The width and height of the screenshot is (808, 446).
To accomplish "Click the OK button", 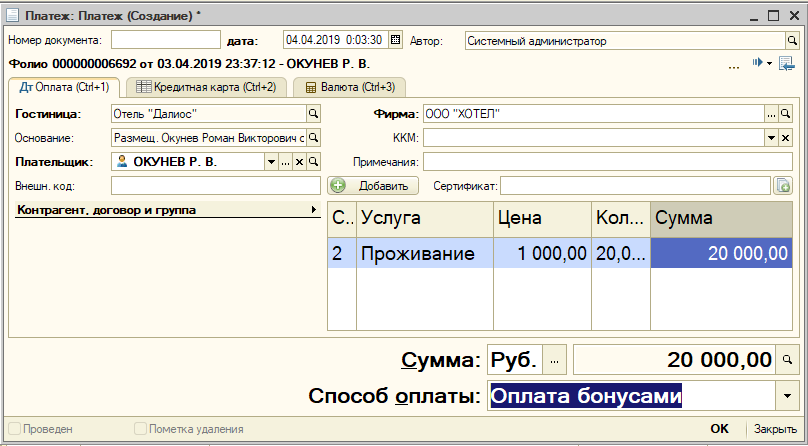I will click(719, 428).
